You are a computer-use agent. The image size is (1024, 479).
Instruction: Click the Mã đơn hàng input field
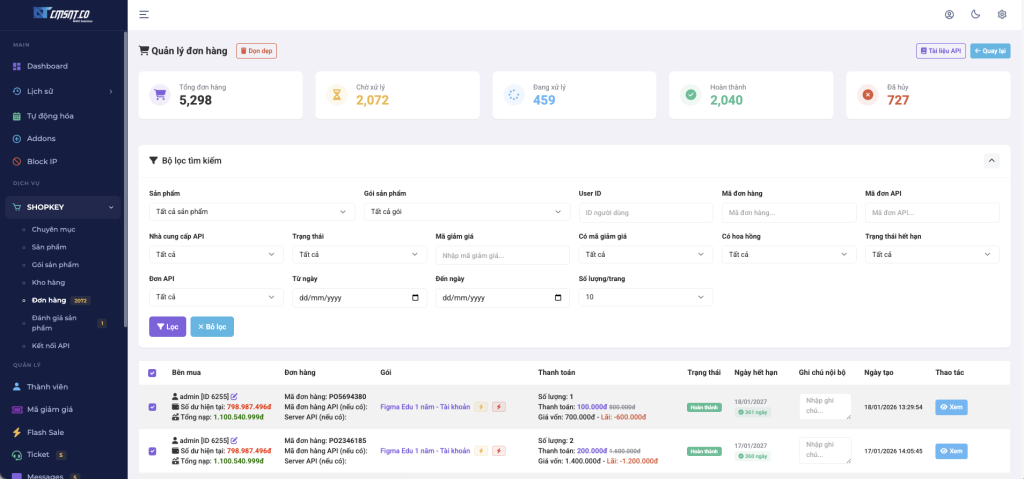click(x=788, y=212)
